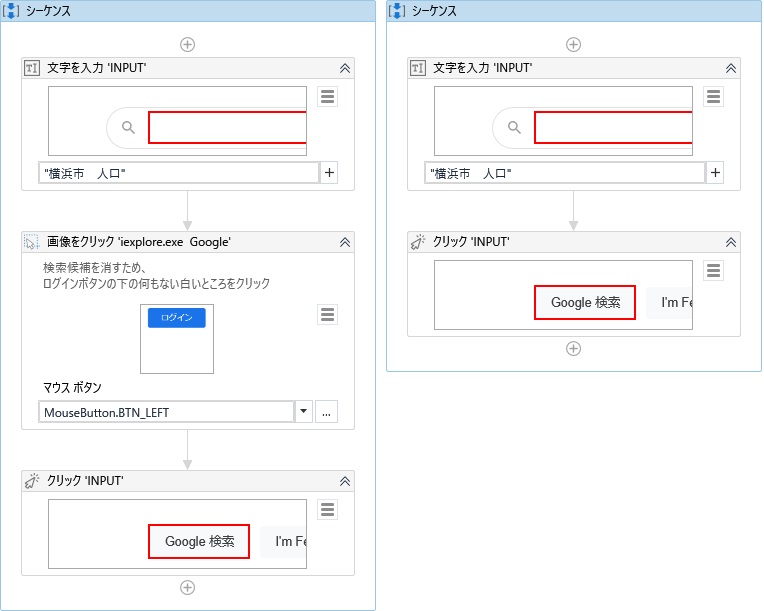Collapse the 画像をクリック 'iexplore.exe Google' activity
The height and width of the screenshot is (611, 764).
pos(344,242)
